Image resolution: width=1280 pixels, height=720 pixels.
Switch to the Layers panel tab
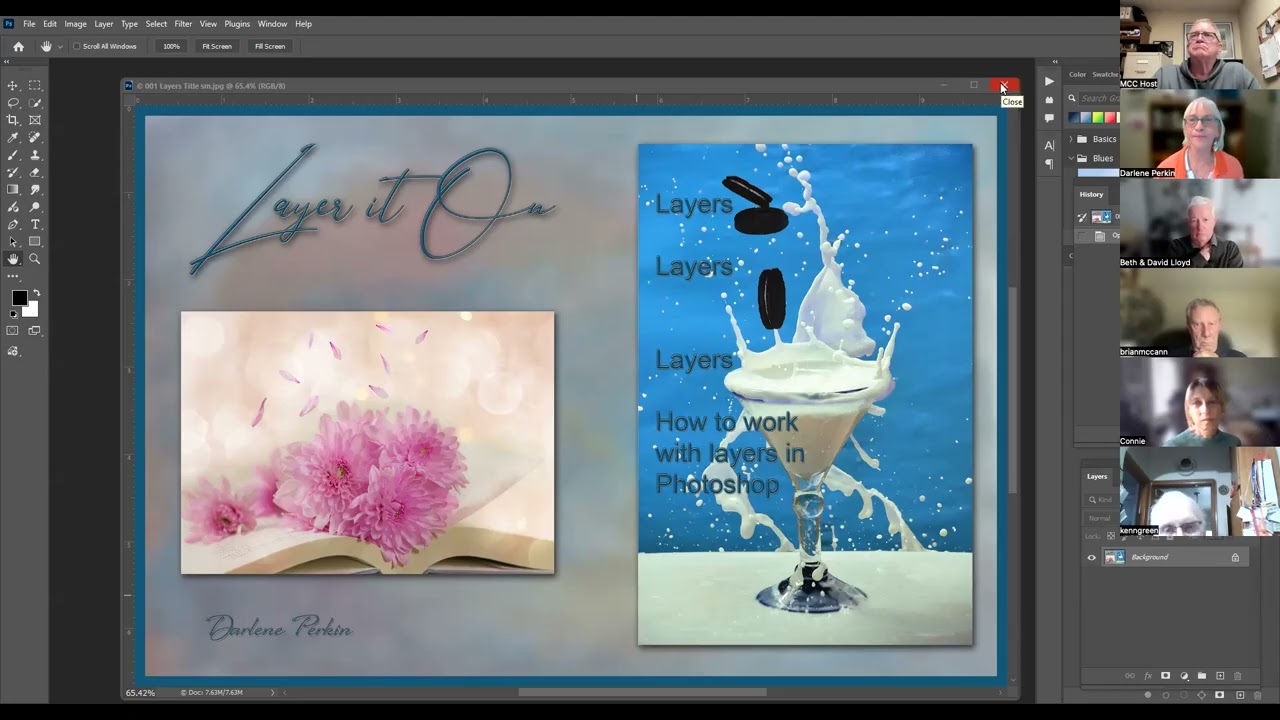click(x=1097, y=476)
